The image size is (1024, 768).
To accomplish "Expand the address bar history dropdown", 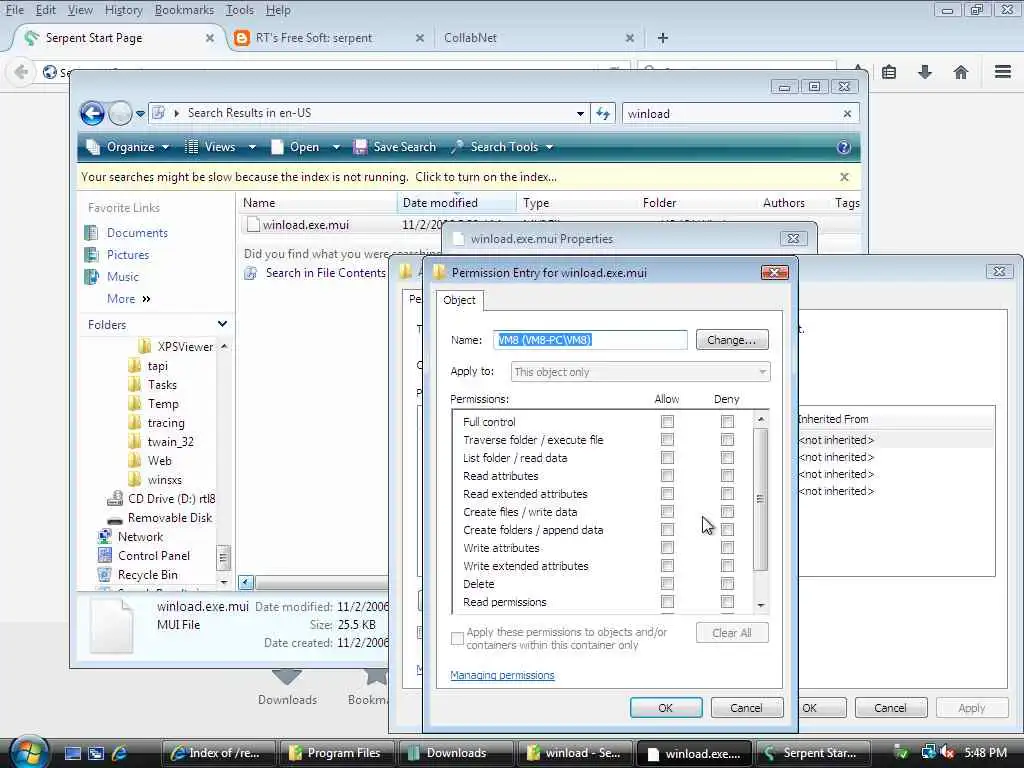I will click(580, 114).
